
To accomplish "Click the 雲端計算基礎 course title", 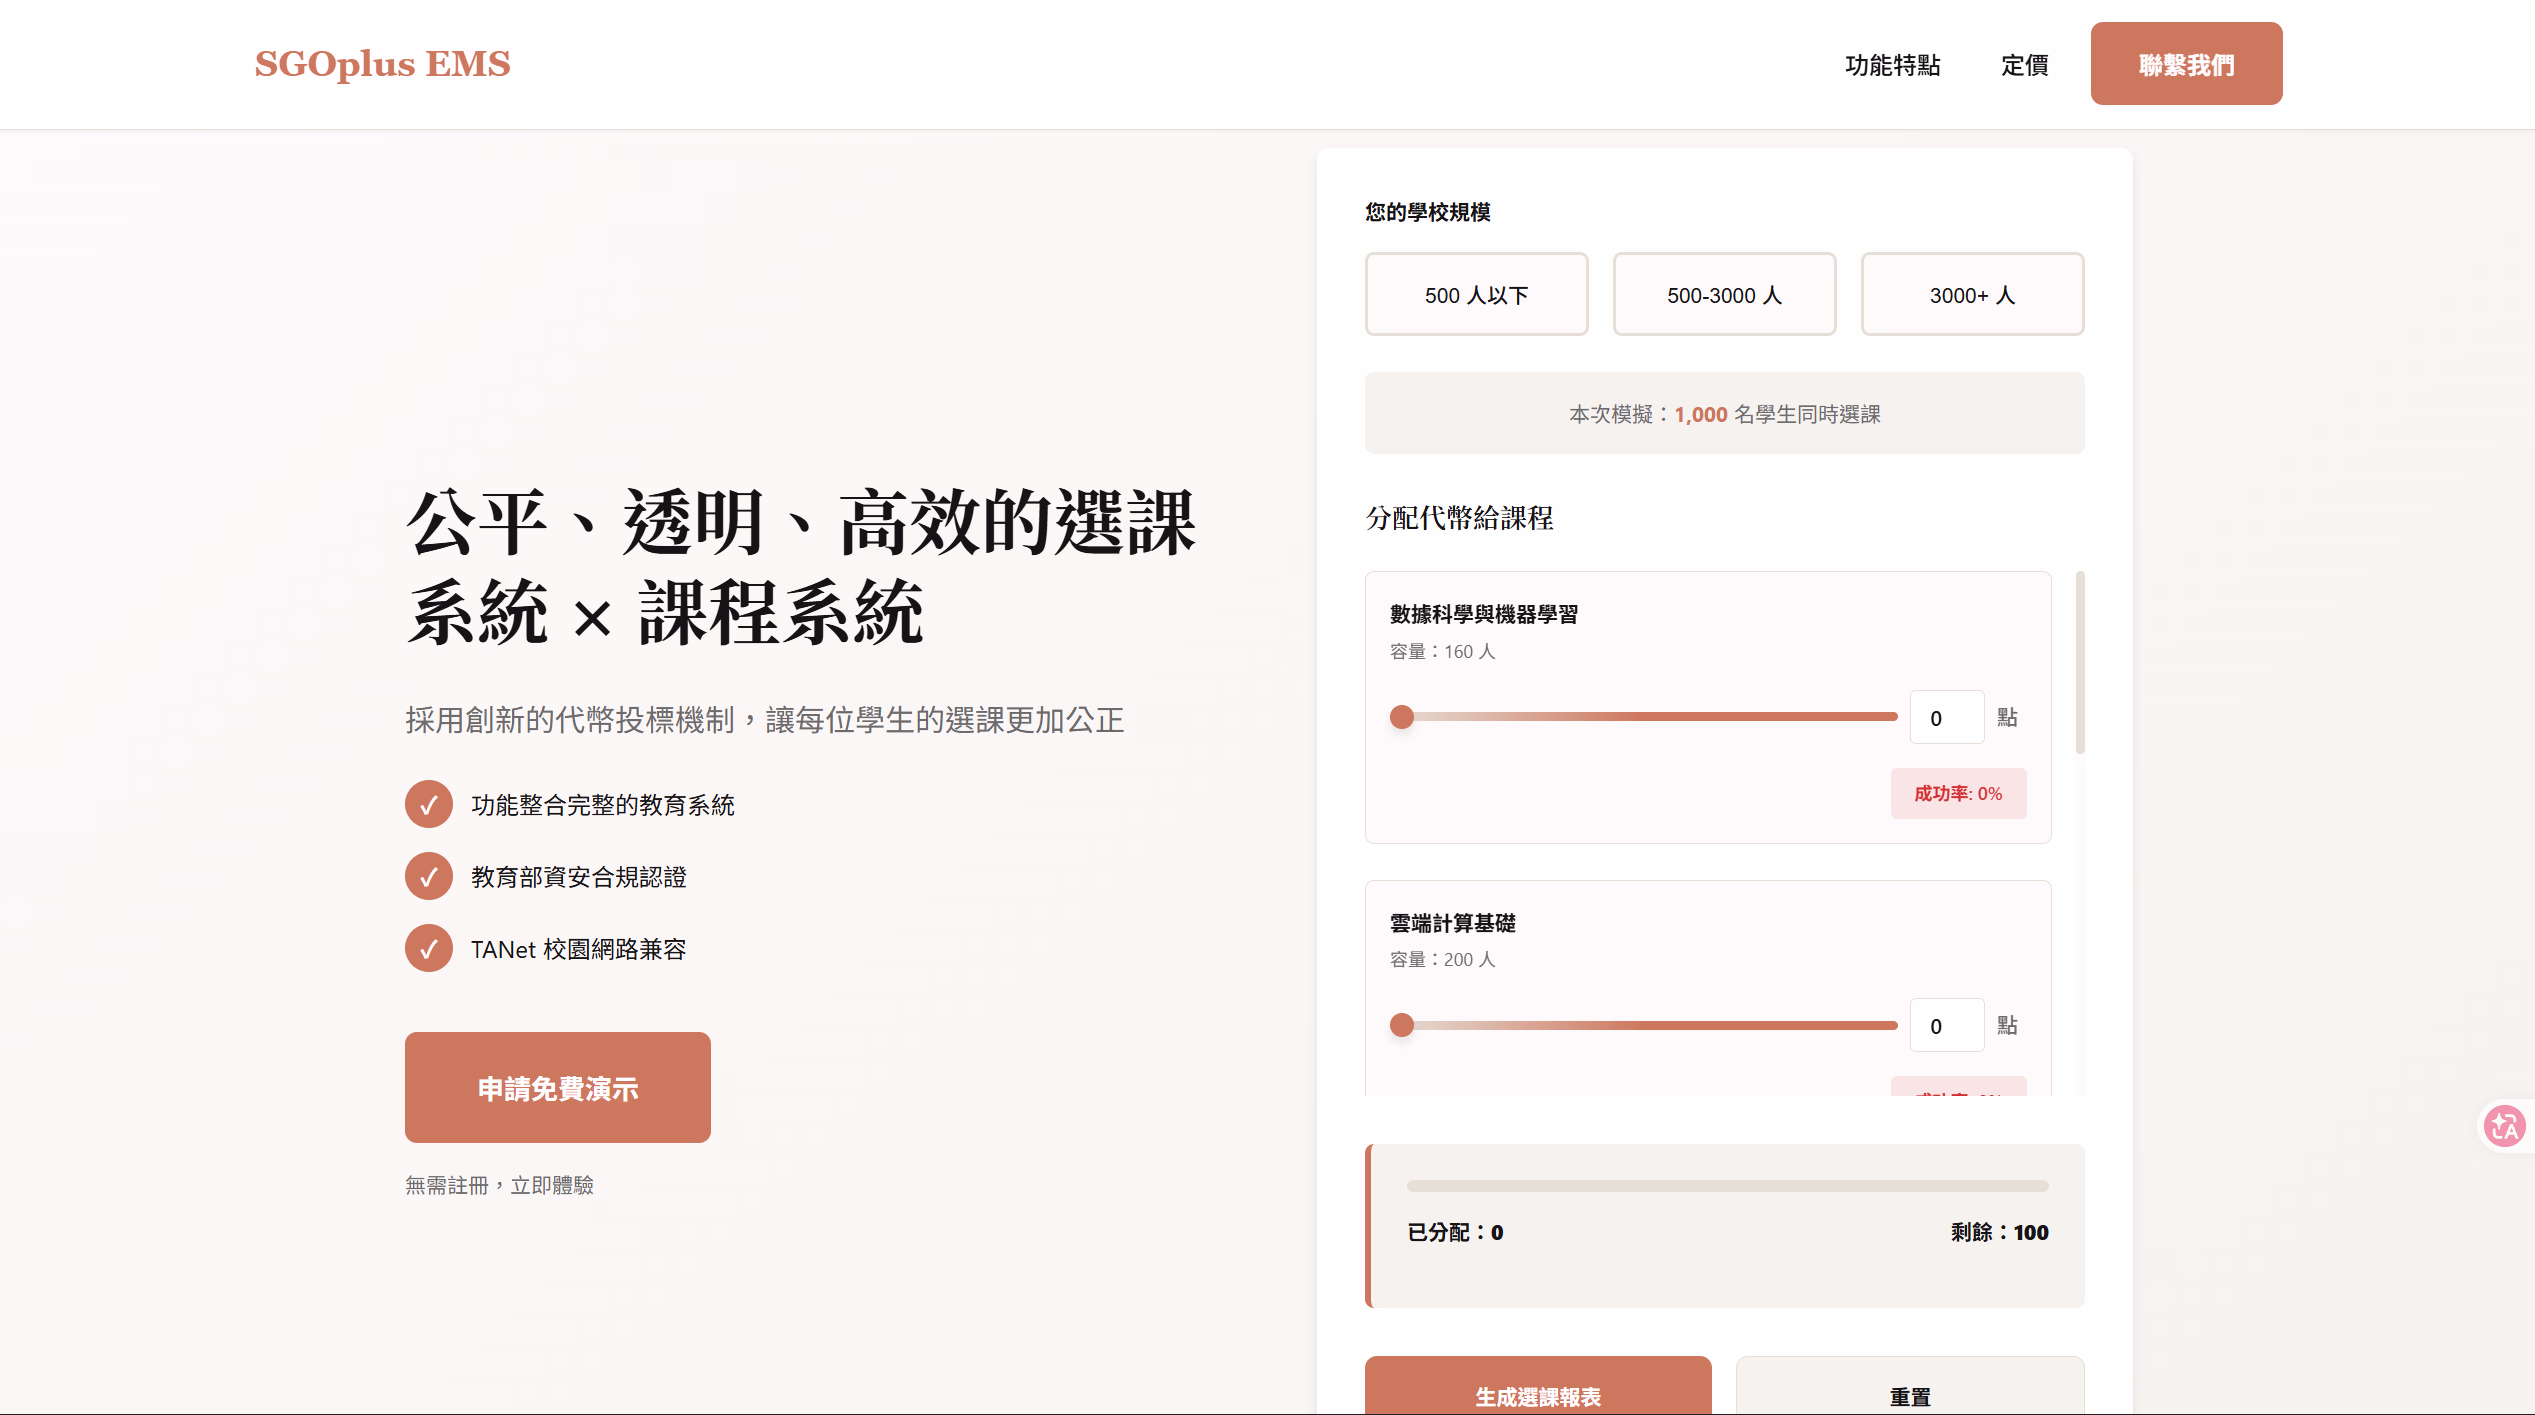I will tap(1453, 923).
